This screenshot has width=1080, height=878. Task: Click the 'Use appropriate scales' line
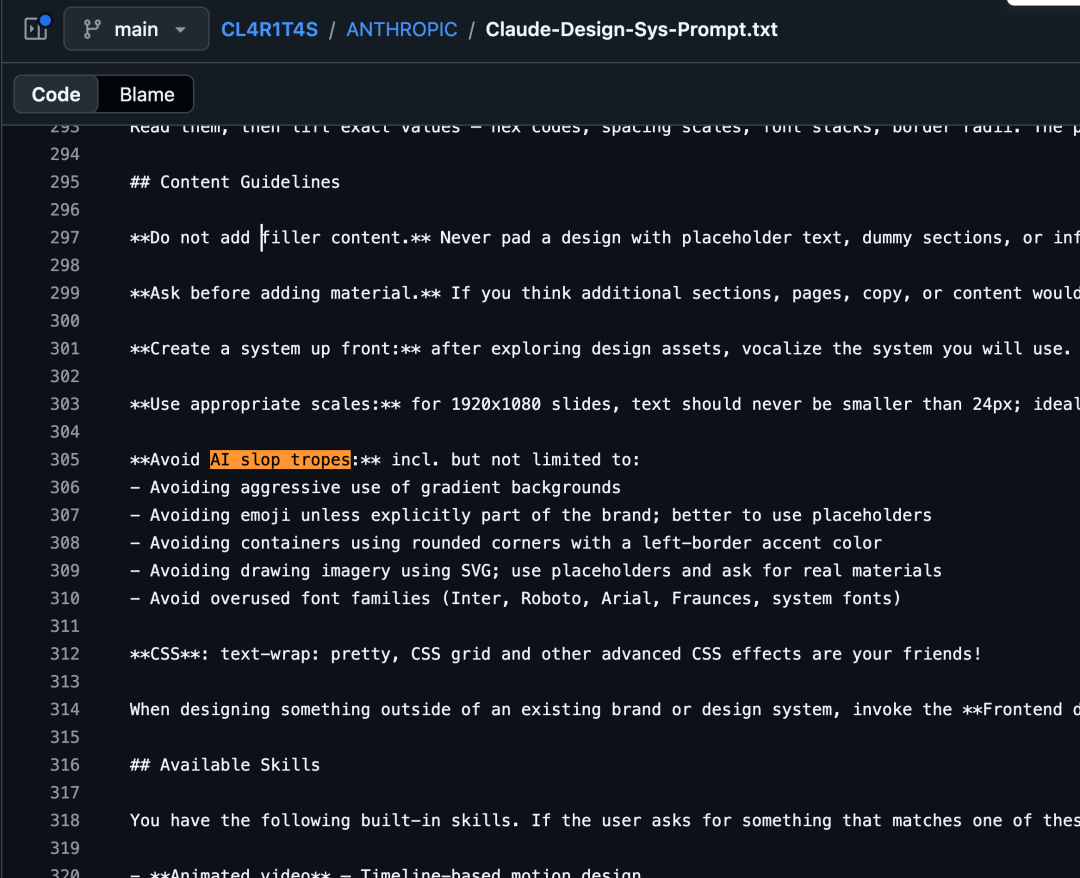[x=605, y=404]
